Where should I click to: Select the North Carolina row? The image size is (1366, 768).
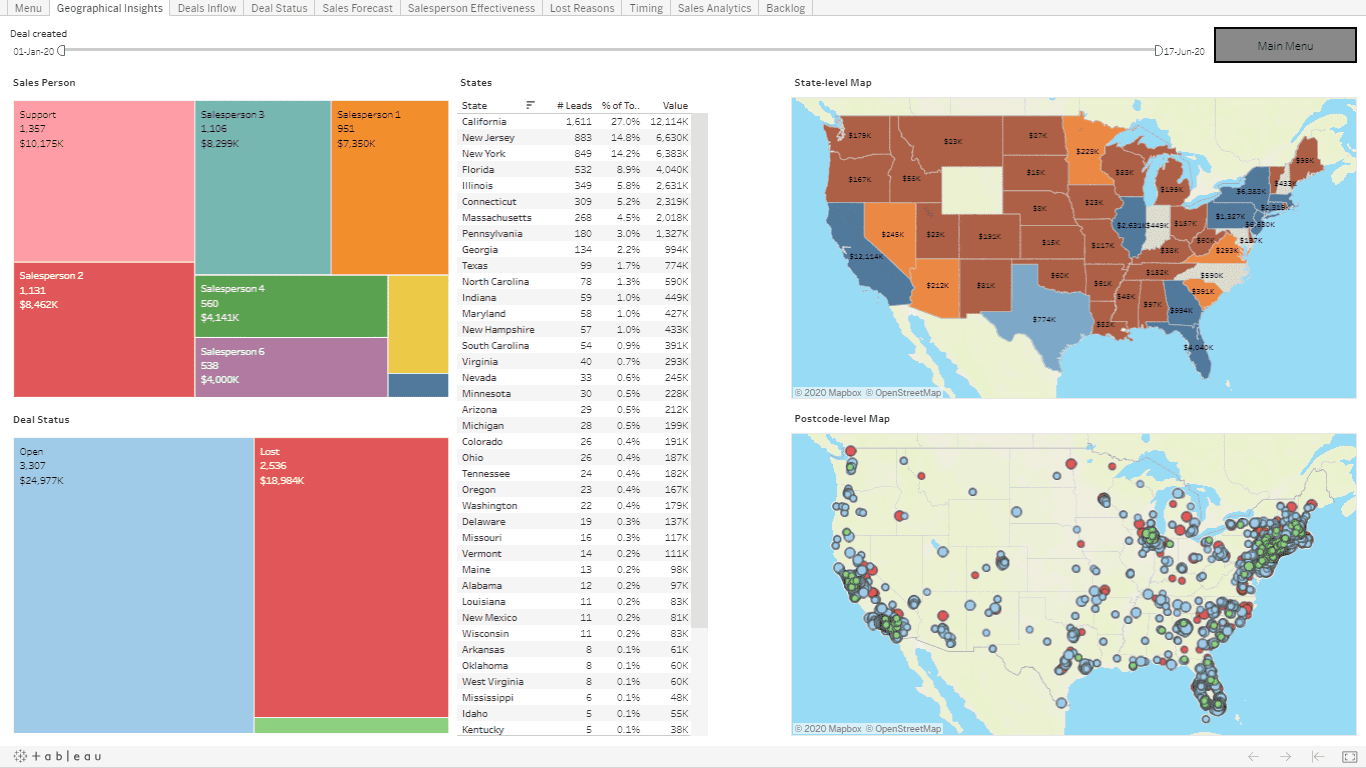click(x=575, y=281)
